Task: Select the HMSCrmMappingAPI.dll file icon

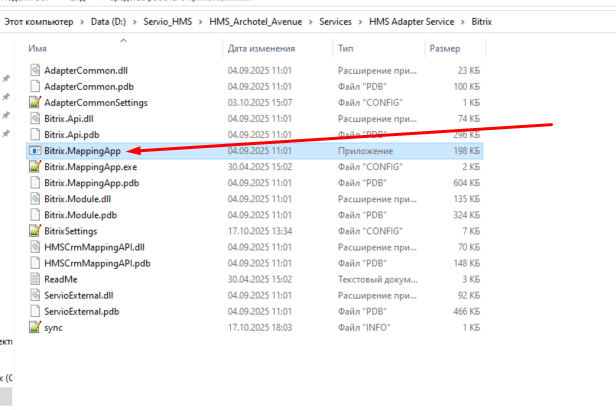Action: (x=35, y=247)
